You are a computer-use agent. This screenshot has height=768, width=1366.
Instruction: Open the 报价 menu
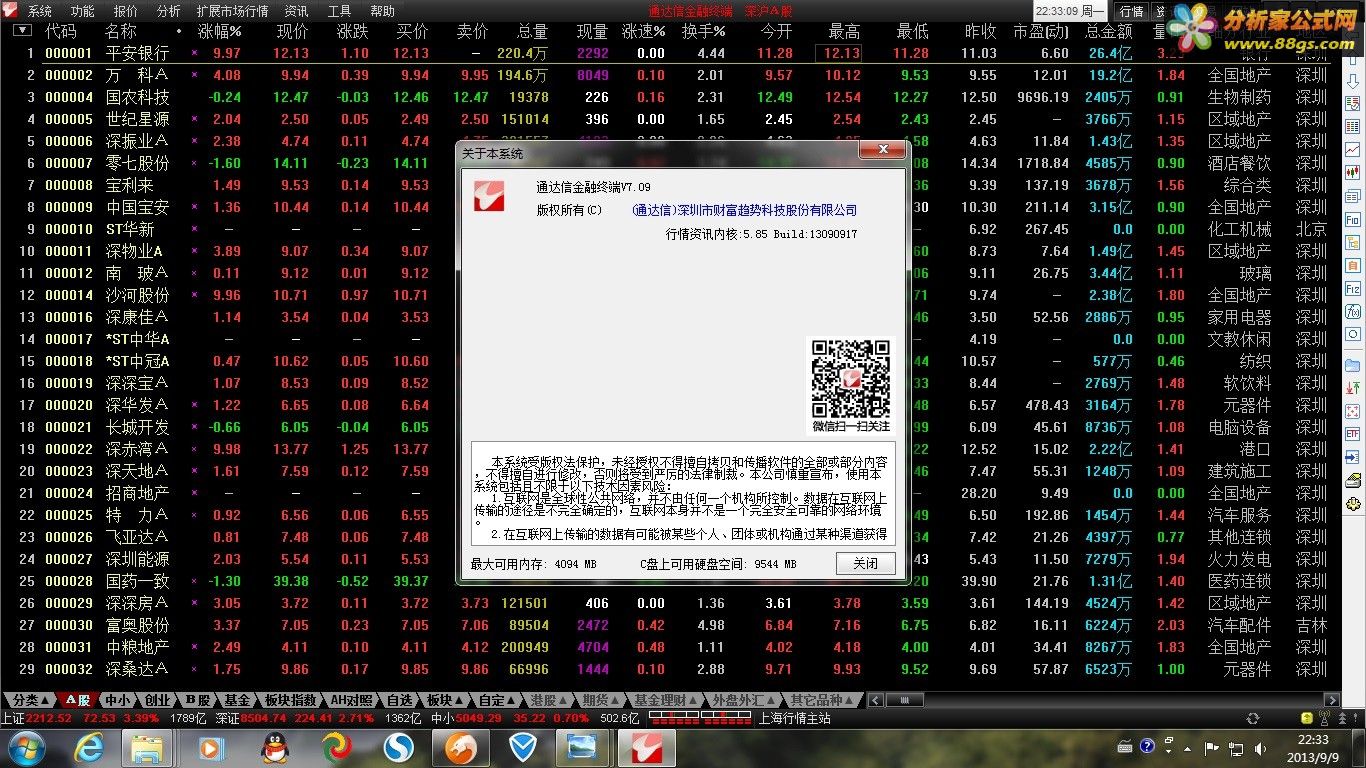pyautogui.click(x=126, y=11)
